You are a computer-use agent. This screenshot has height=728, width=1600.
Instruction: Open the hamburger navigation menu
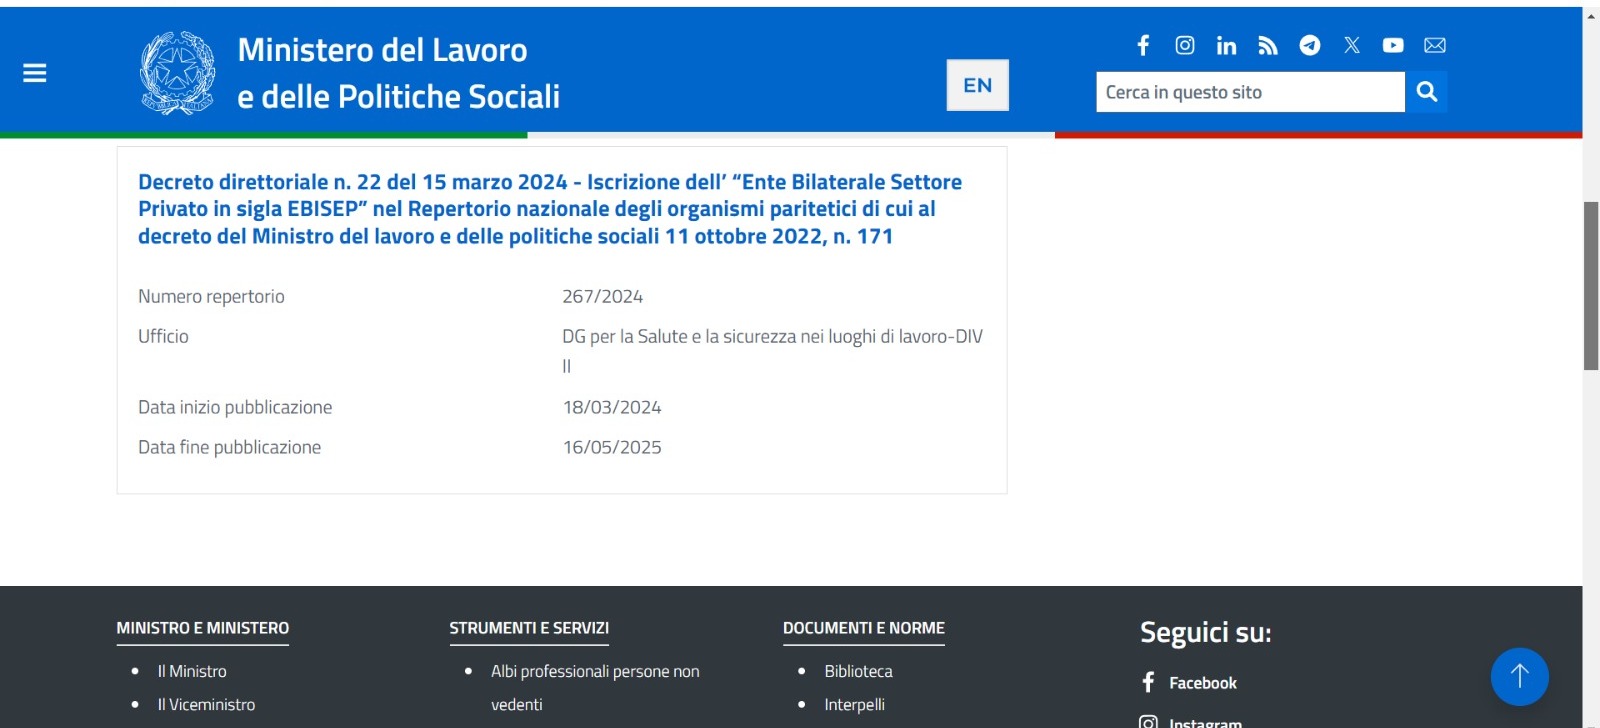35,73
